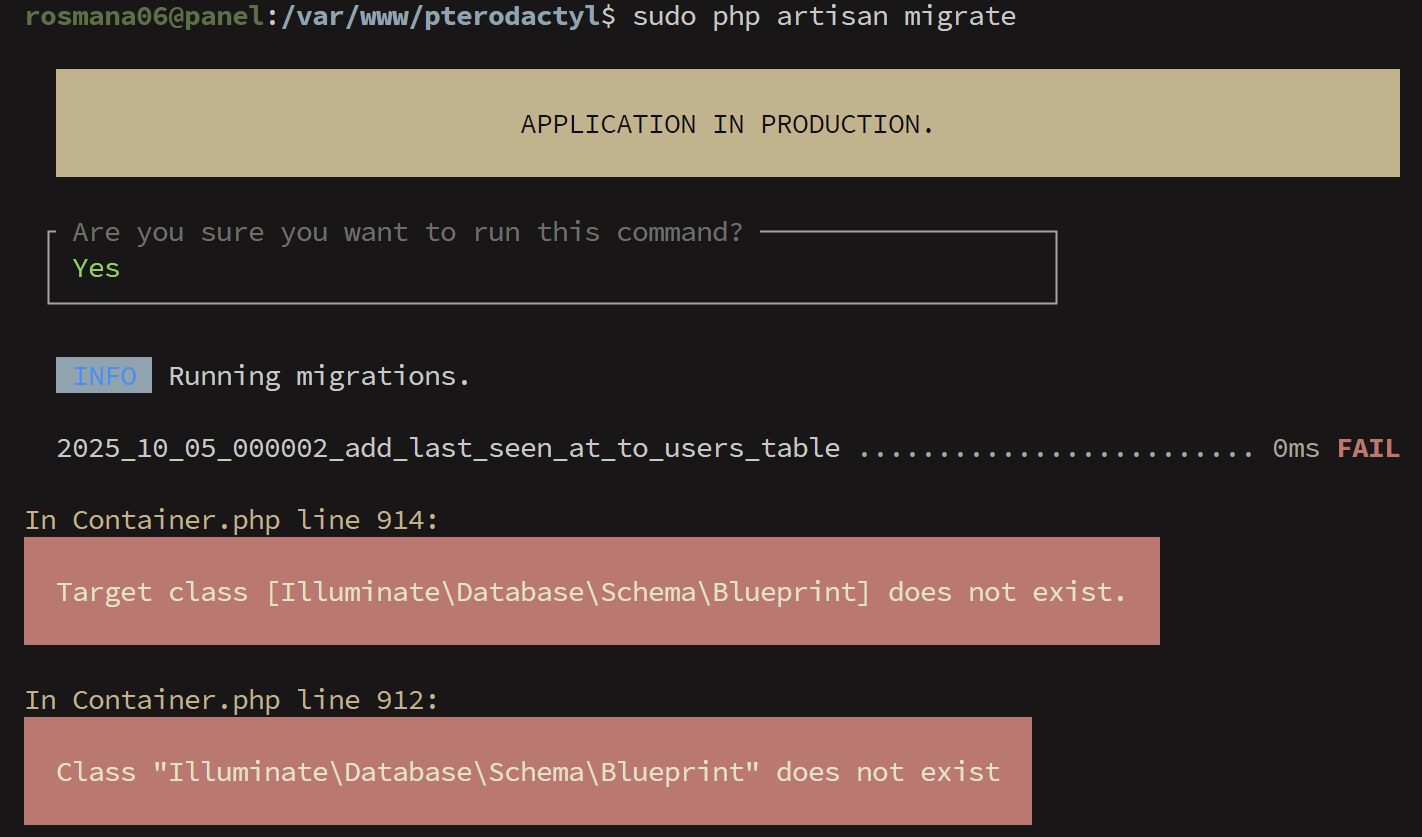
Task: Click the $ prompt symbol
Action: pyautogui.click(x=609, y=16)
